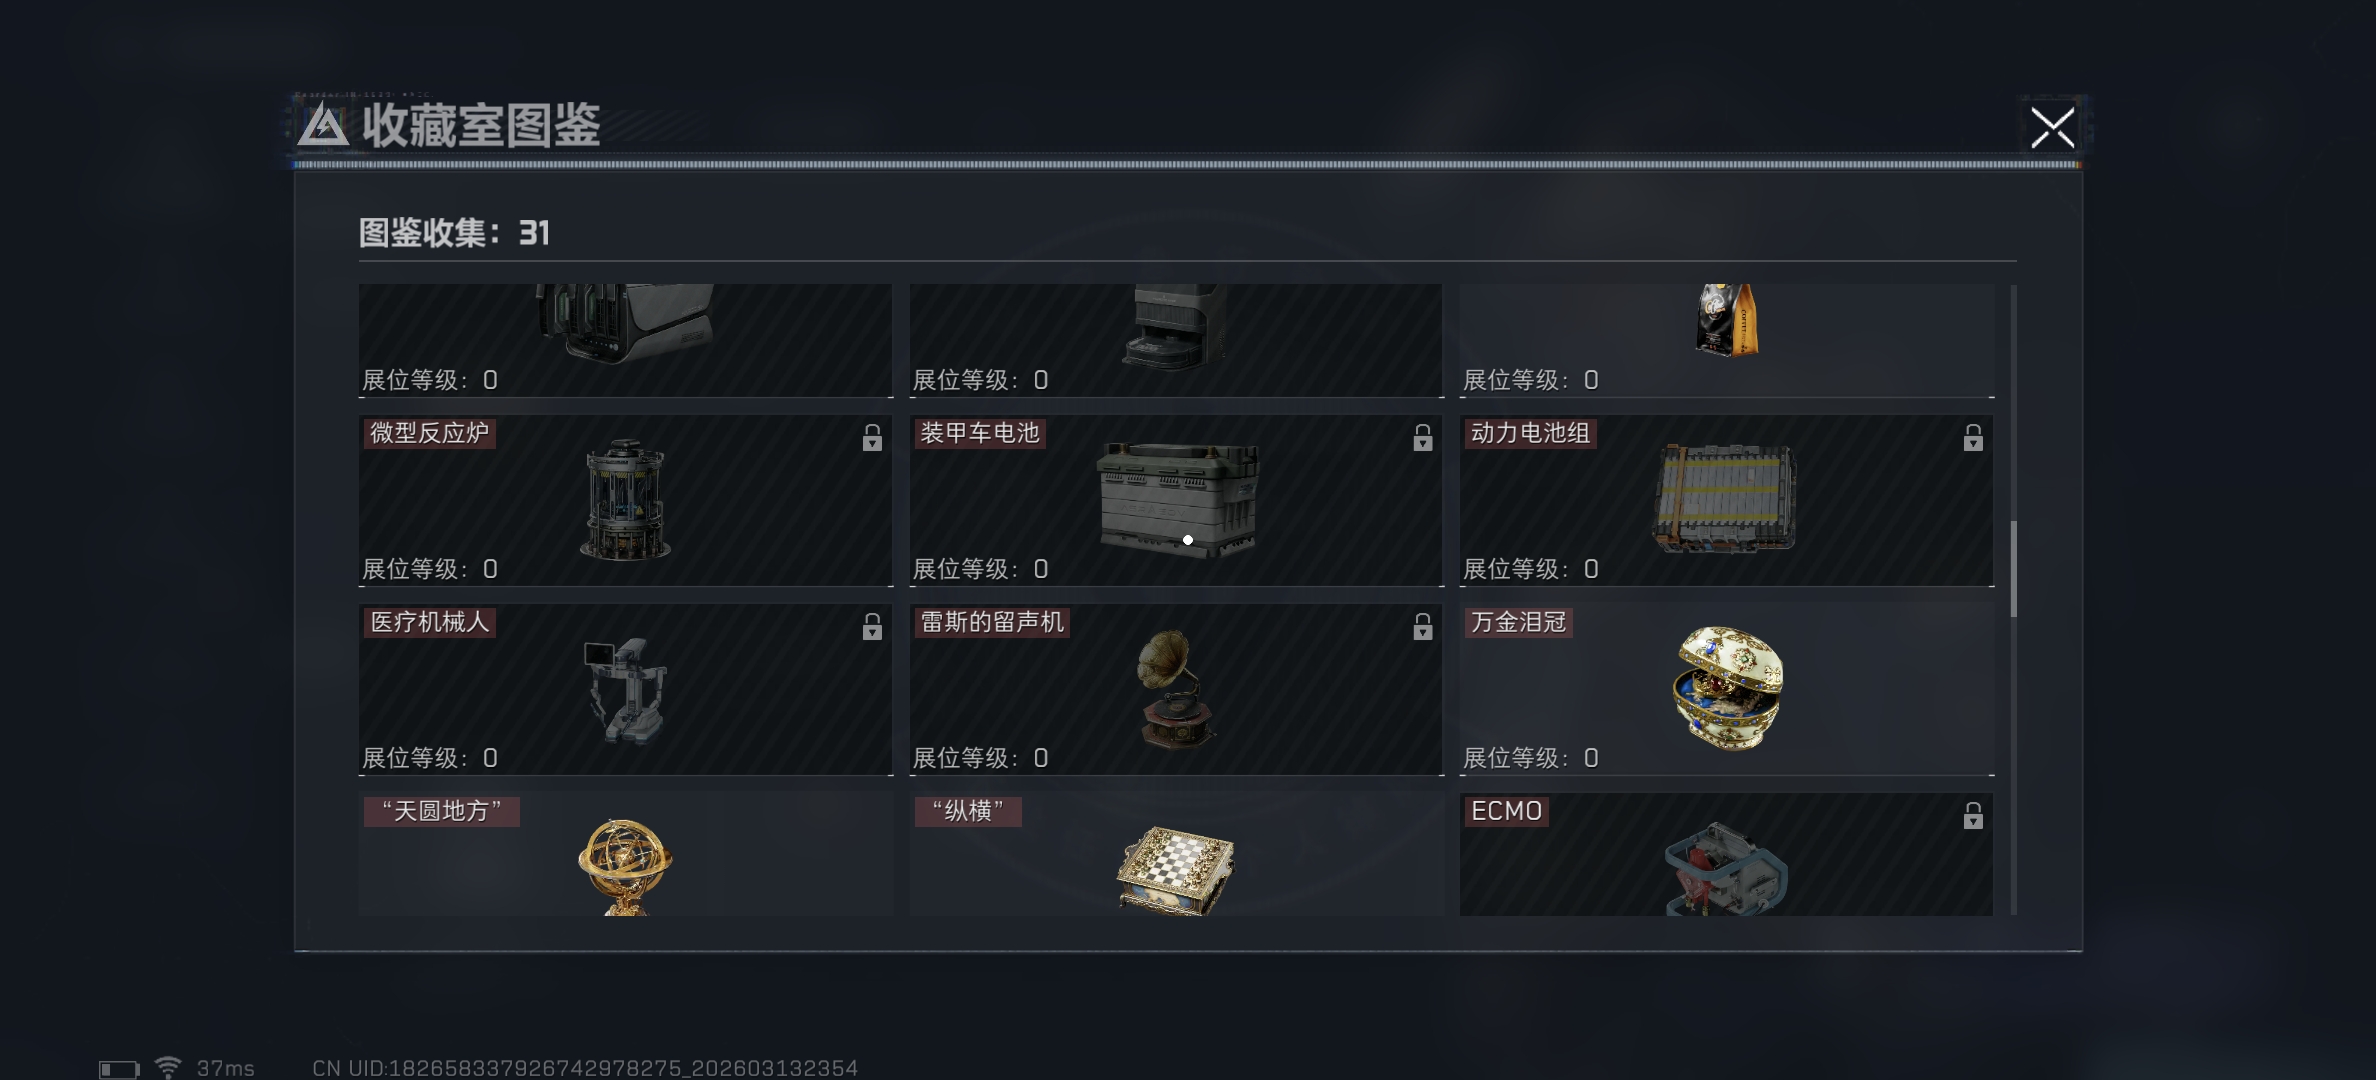
Task: Select the 微型反应炉 reactor image
Action: point(625,500)
